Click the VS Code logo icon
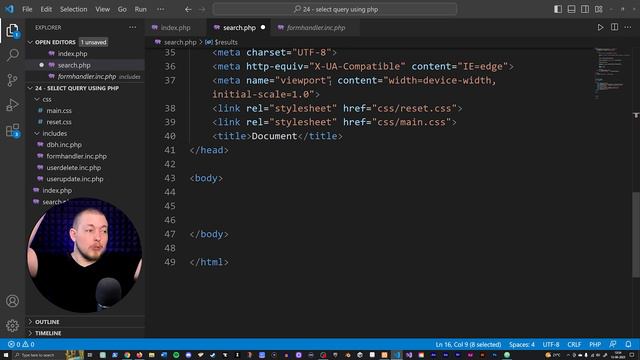 tap(9, 9)
